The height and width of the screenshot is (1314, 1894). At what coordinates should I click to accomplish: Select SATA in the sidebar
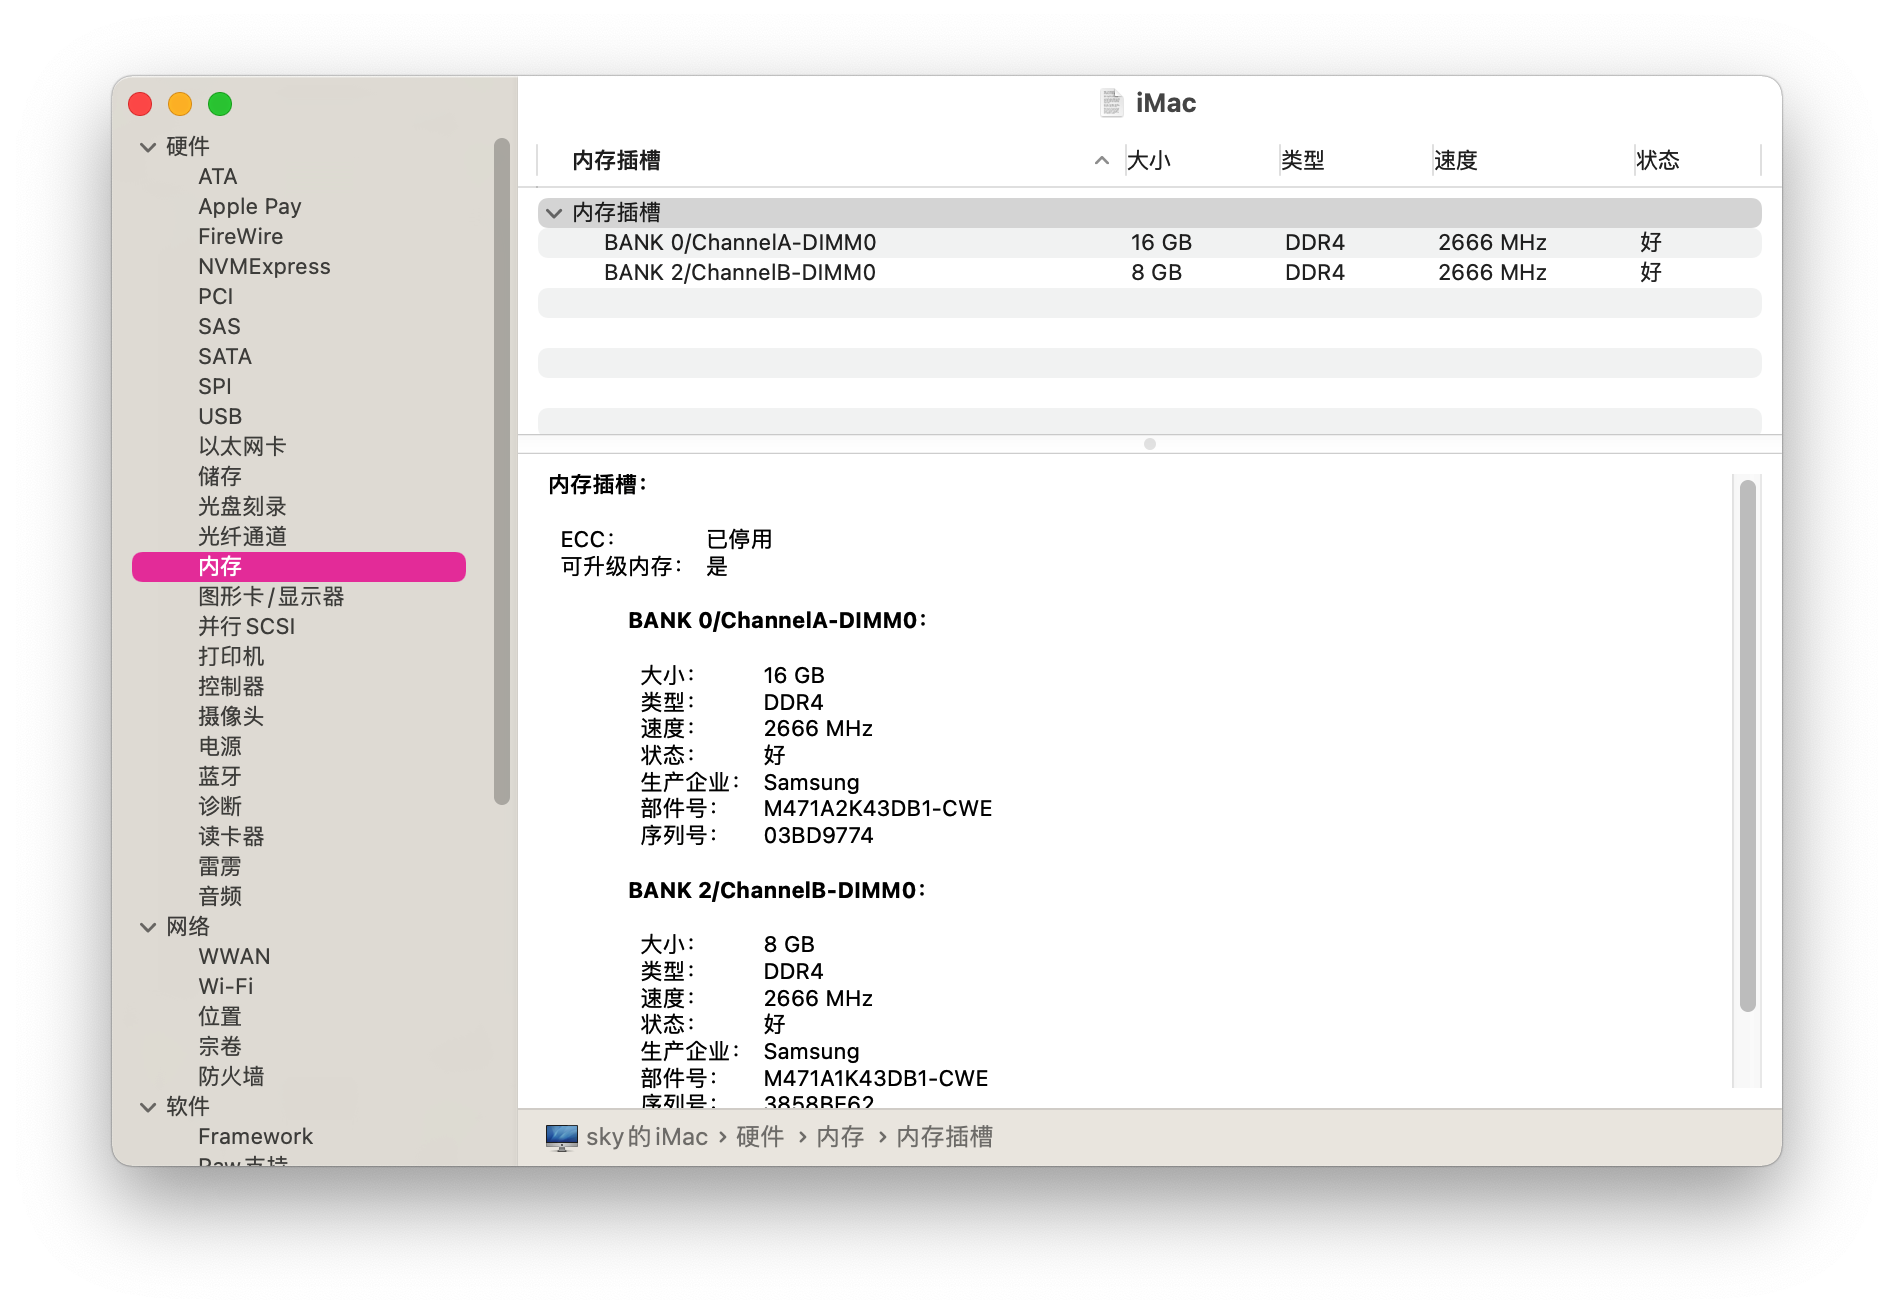[225, 357]
